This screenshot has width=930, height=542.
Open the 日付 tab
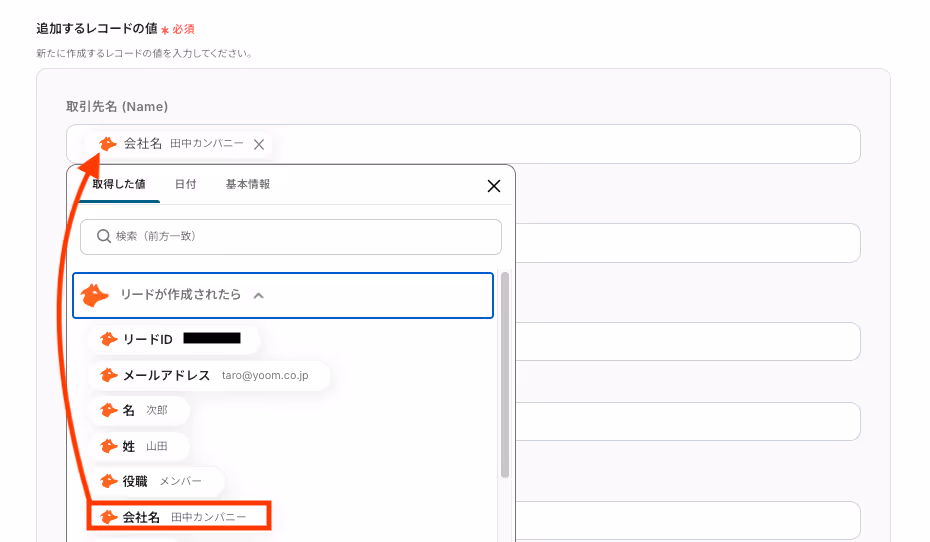(185, 184)
